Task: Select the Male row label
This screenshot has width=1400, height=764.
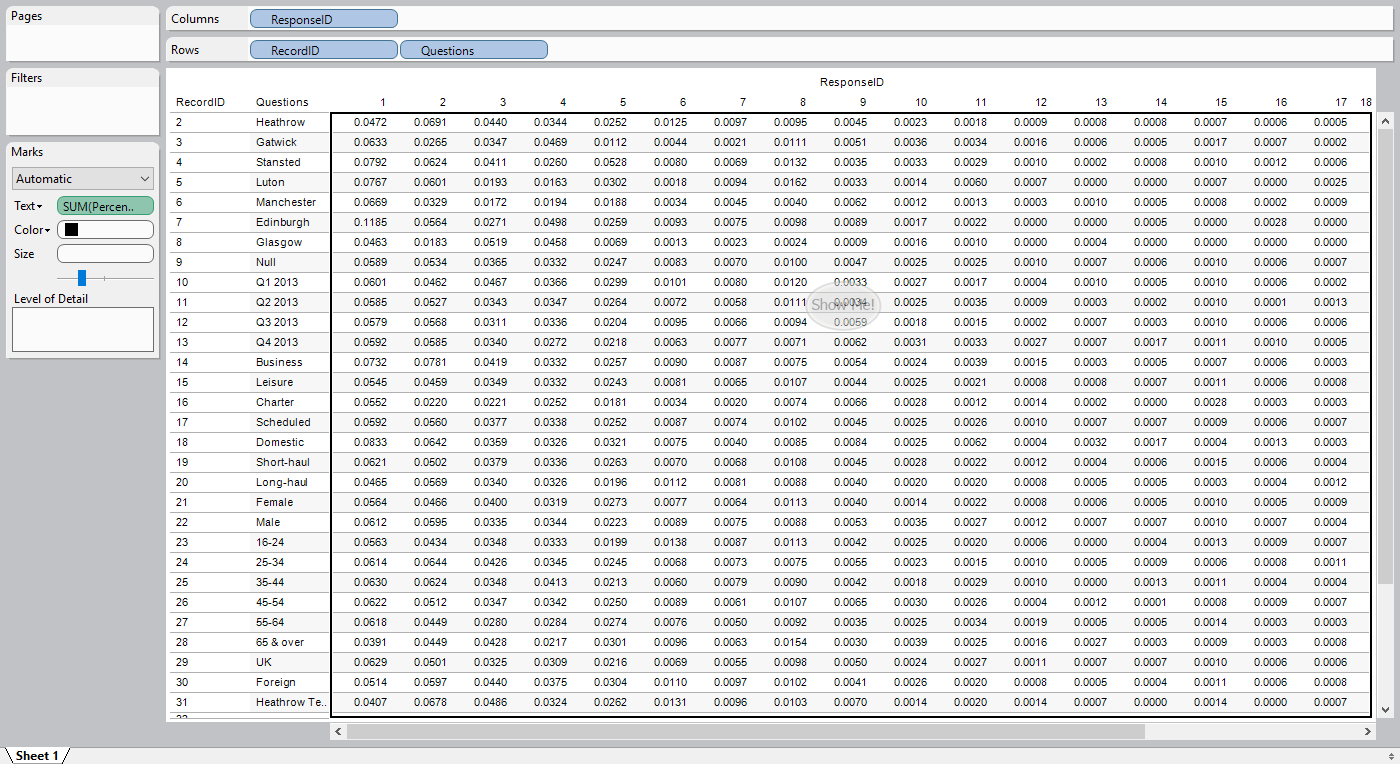Action: pyautogui.click(x=268, y=522)
